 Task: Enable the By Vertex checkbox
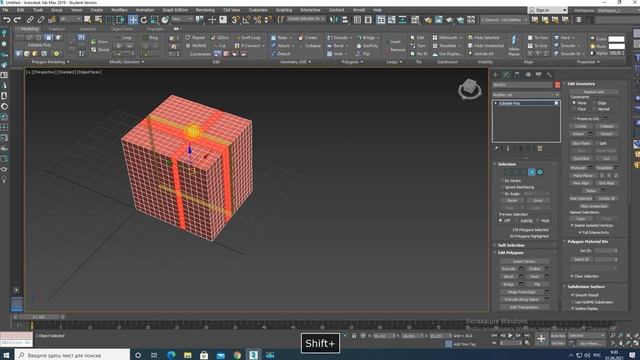pyautogui.click(x=502, y=180)
